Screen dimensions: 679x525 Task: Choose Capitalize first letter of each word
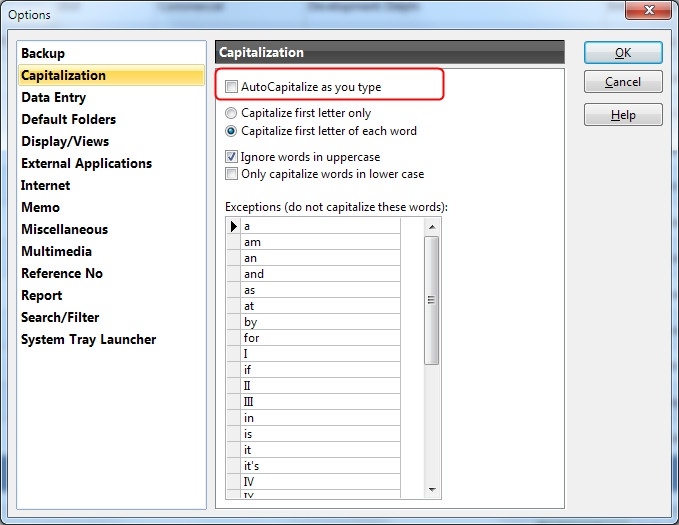click(232, 131)
